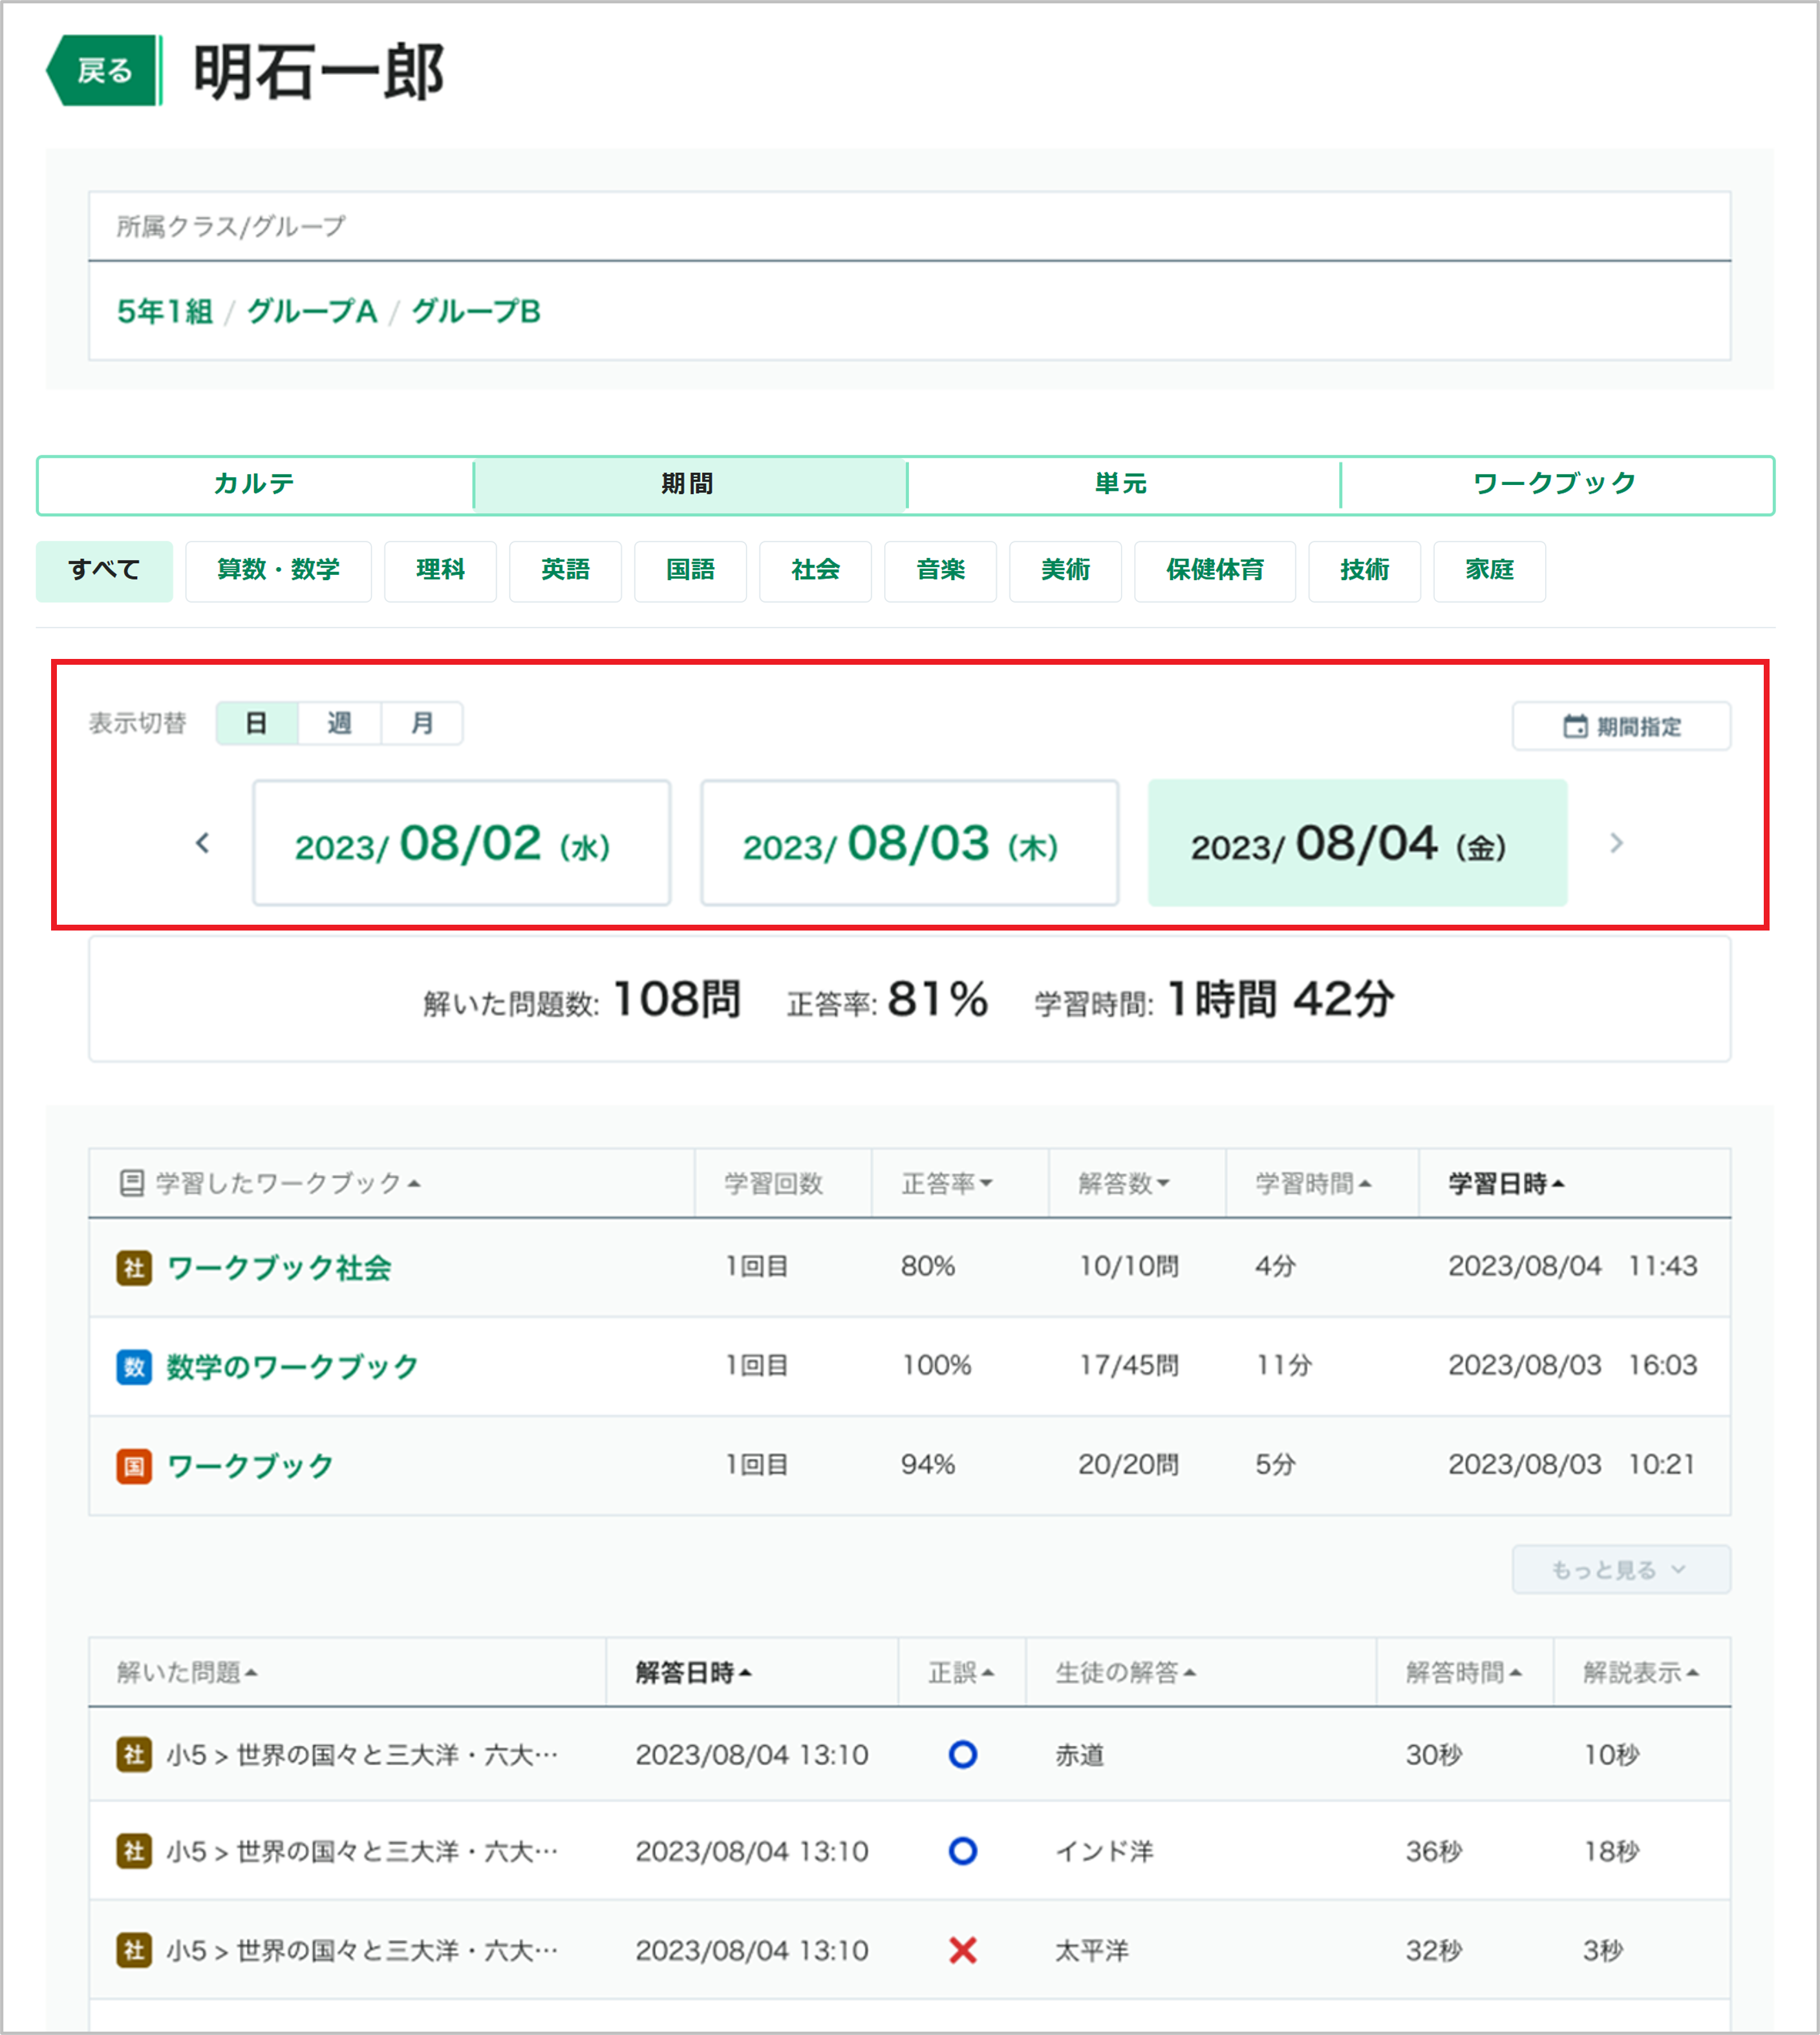
Task: Sort questions by 解答時間 column
Action: coord(1464,1672)
